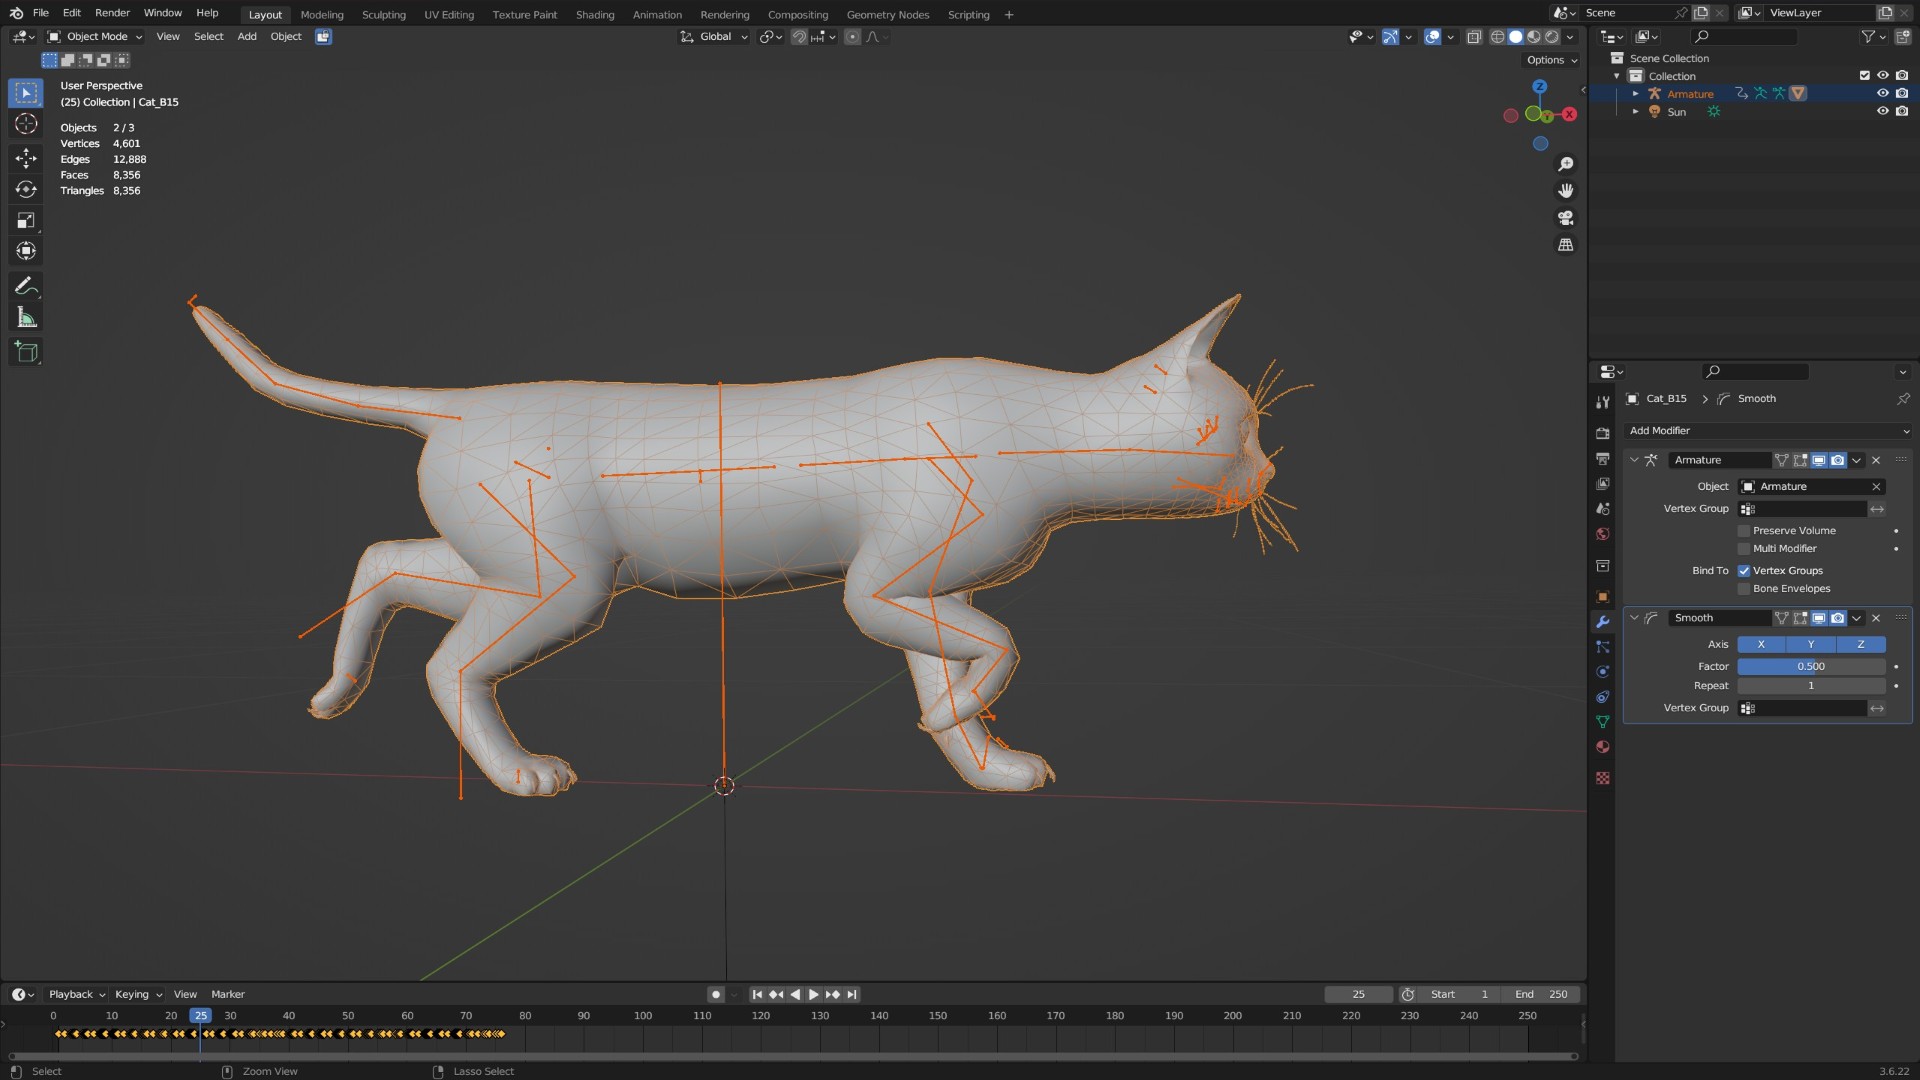Choose the Measure tool
The width and height of the screenshot is (1920, 1080).
(x=26, y=318)
